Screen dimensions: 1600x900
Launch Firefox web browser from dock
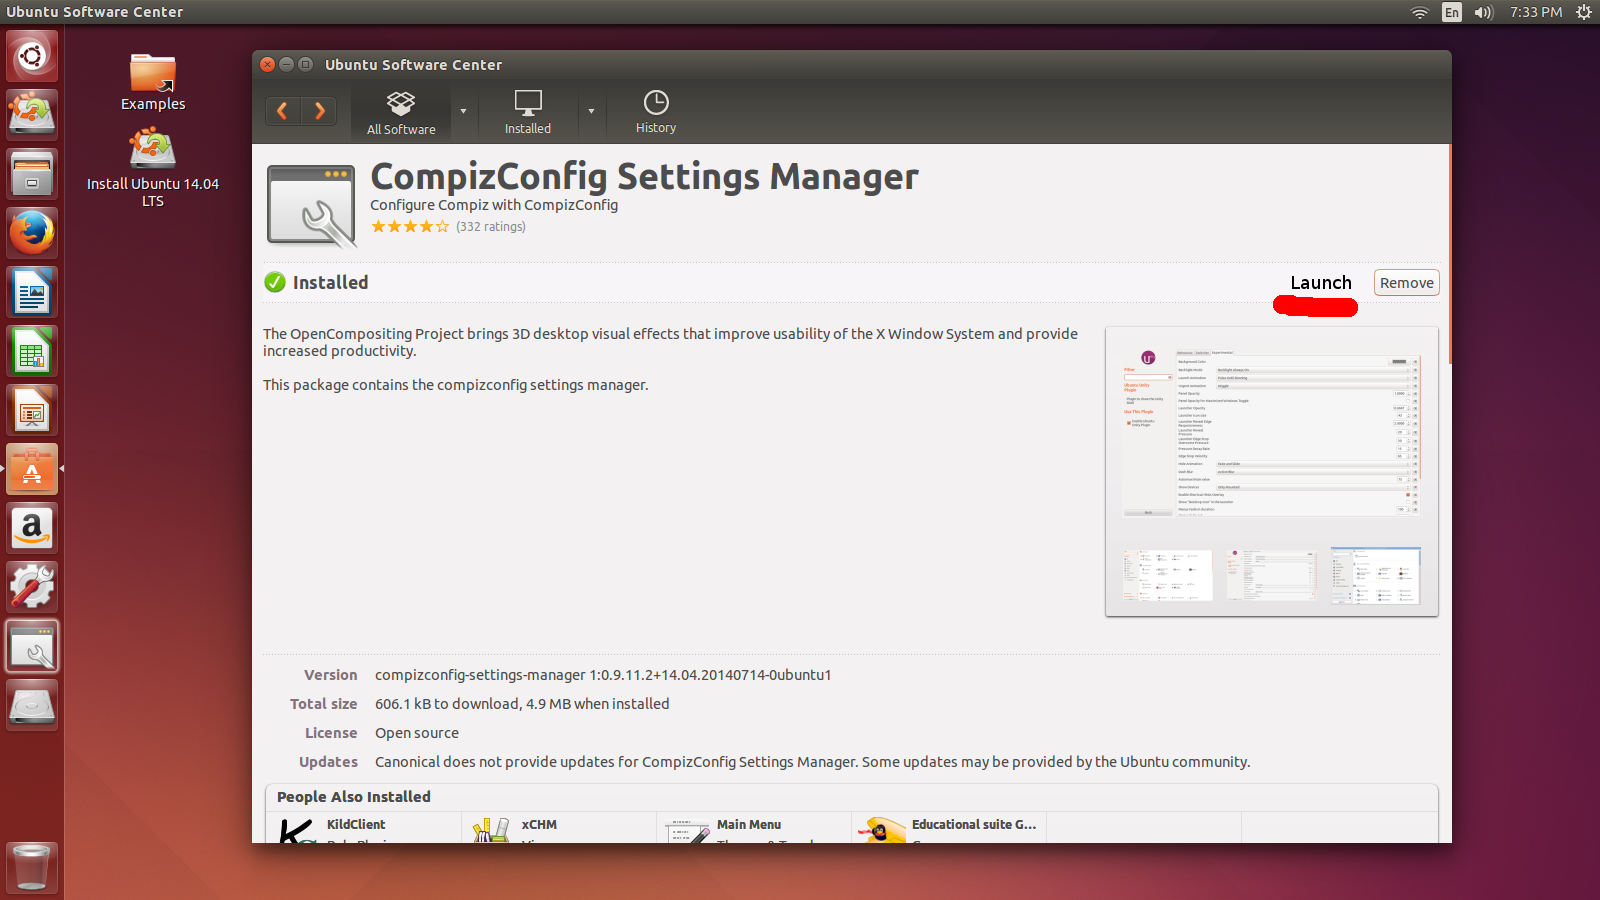32,233
